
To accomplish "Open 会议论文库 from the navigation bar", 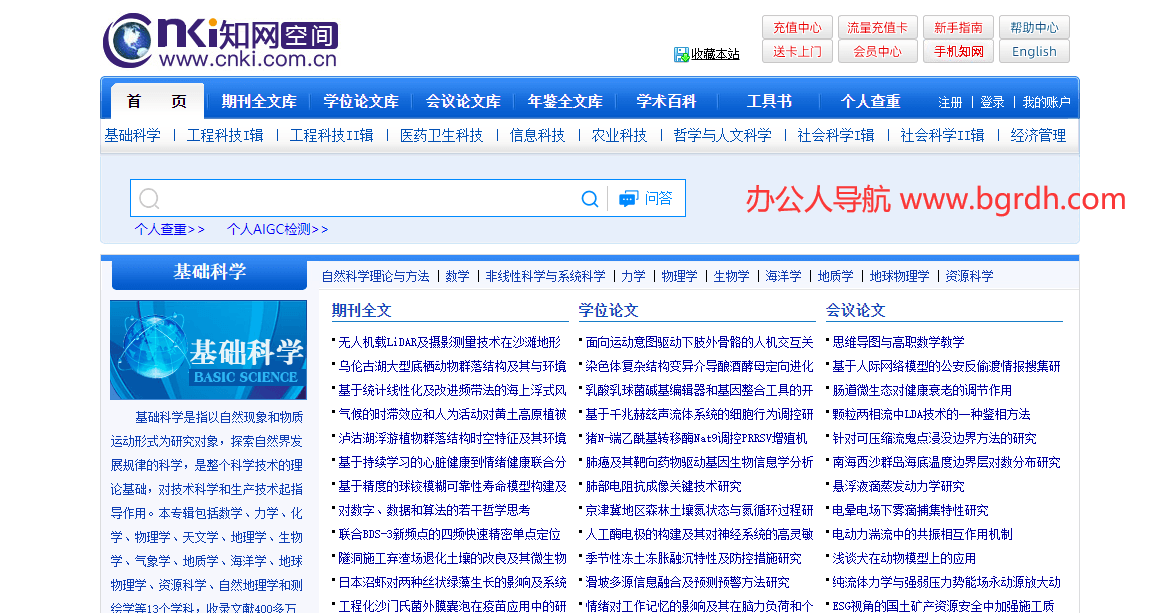I will [x=462, y=101].
